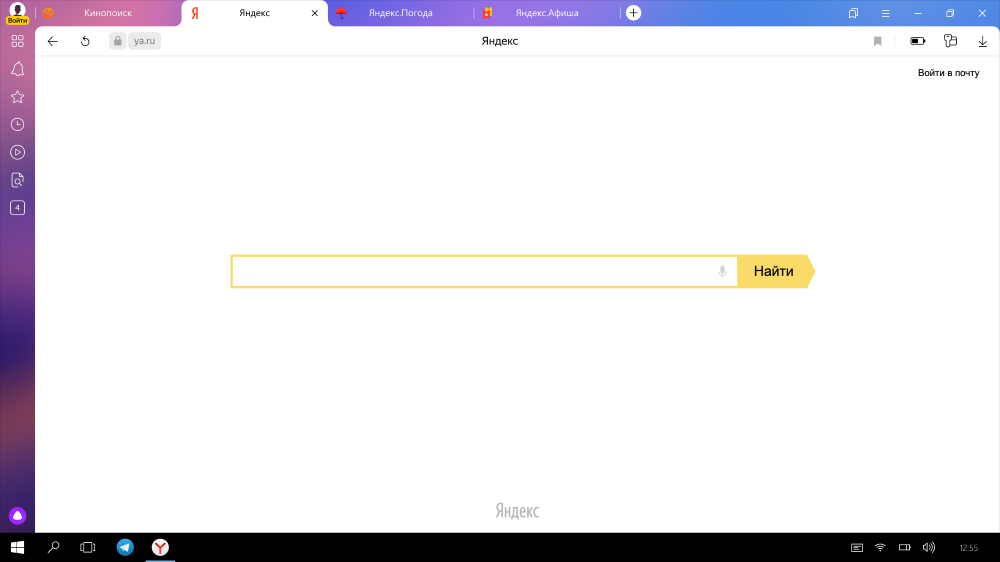Open history clock icon in sidebar
1000x562 pixels.
pos(17,124)
